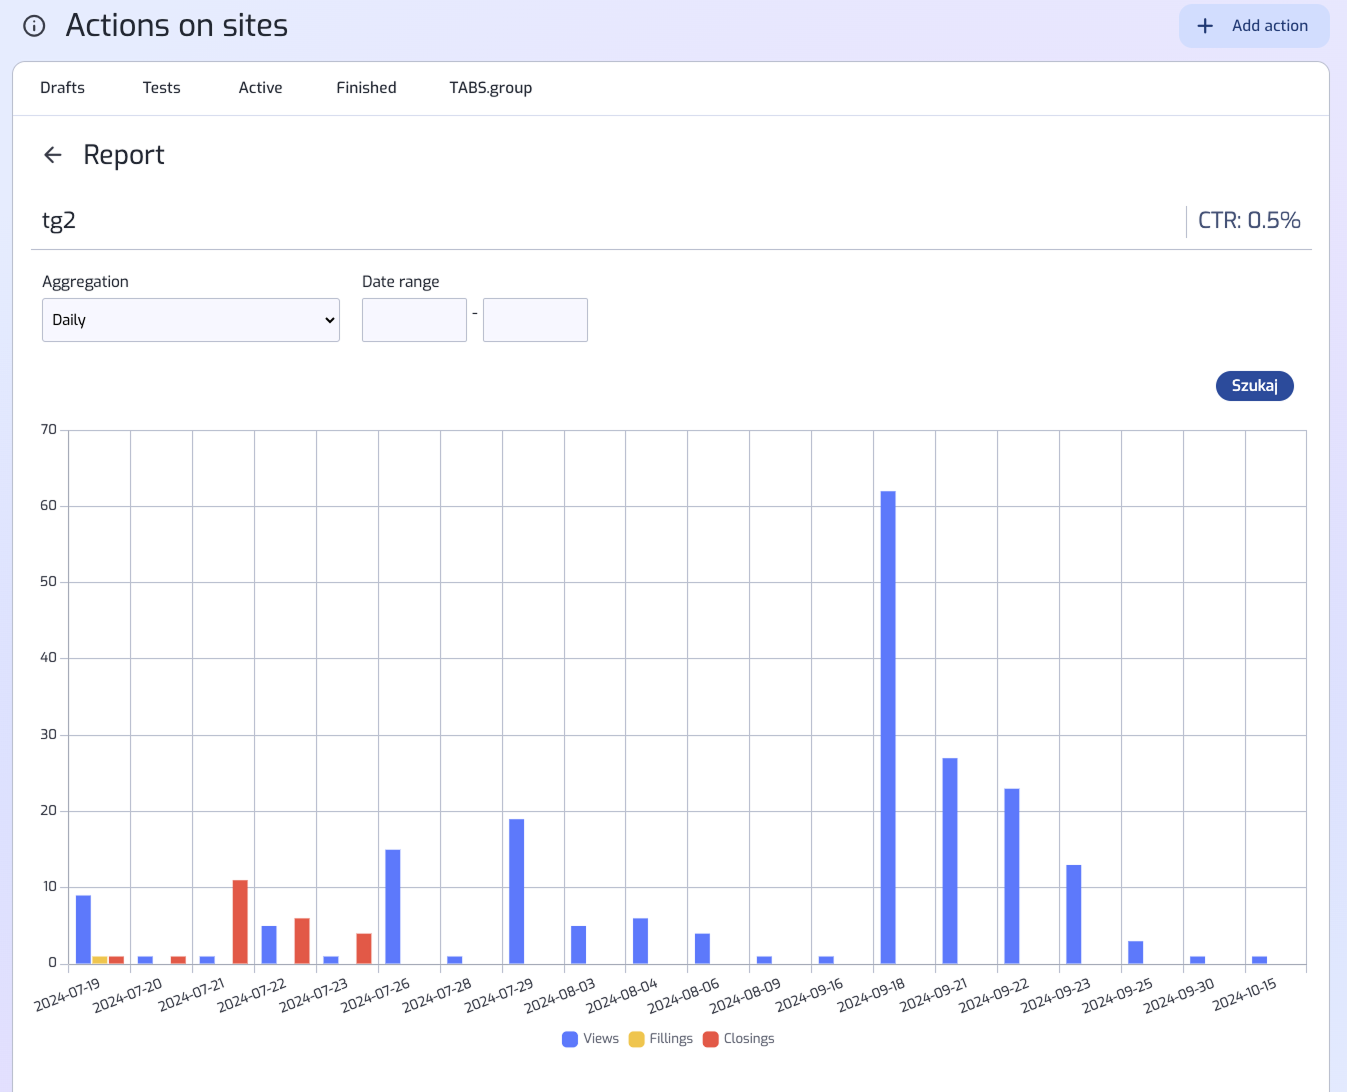Viewport: 1347px width, 1092px height.
Task: Click the blue Views bar for 2024-07-19
Action: point(83,930)
